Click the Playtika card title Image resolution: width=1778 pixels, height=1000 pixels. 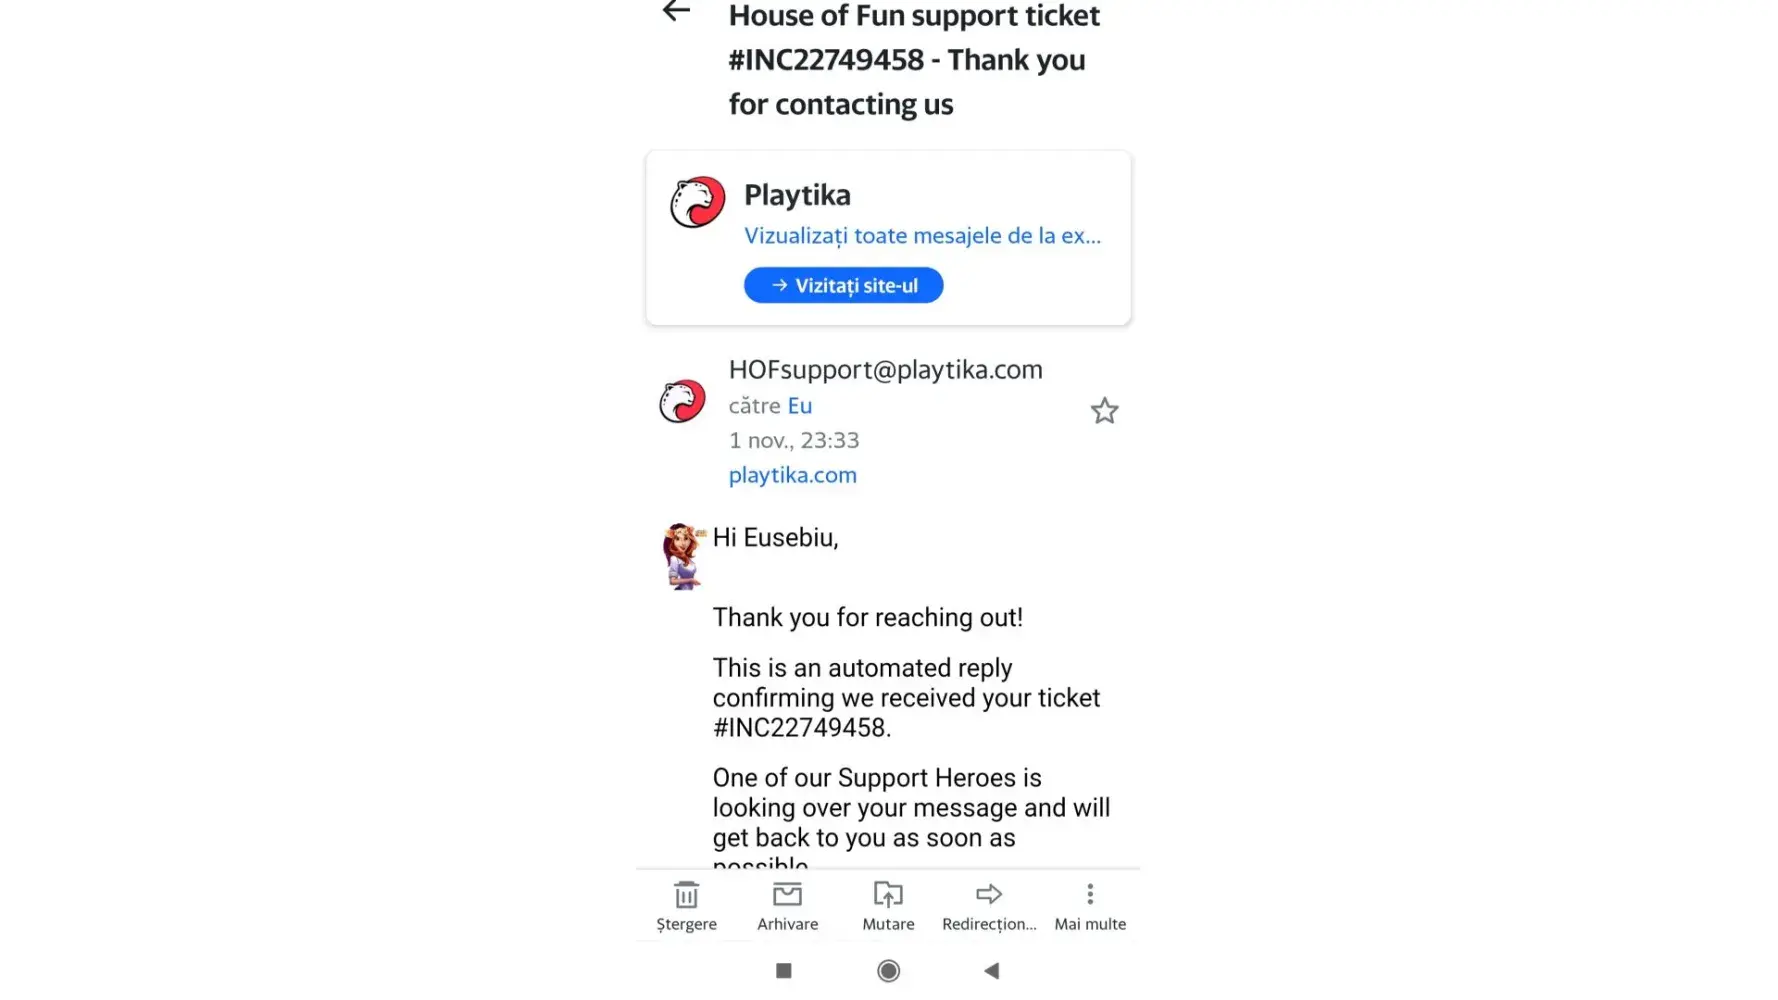pos(797,195)
